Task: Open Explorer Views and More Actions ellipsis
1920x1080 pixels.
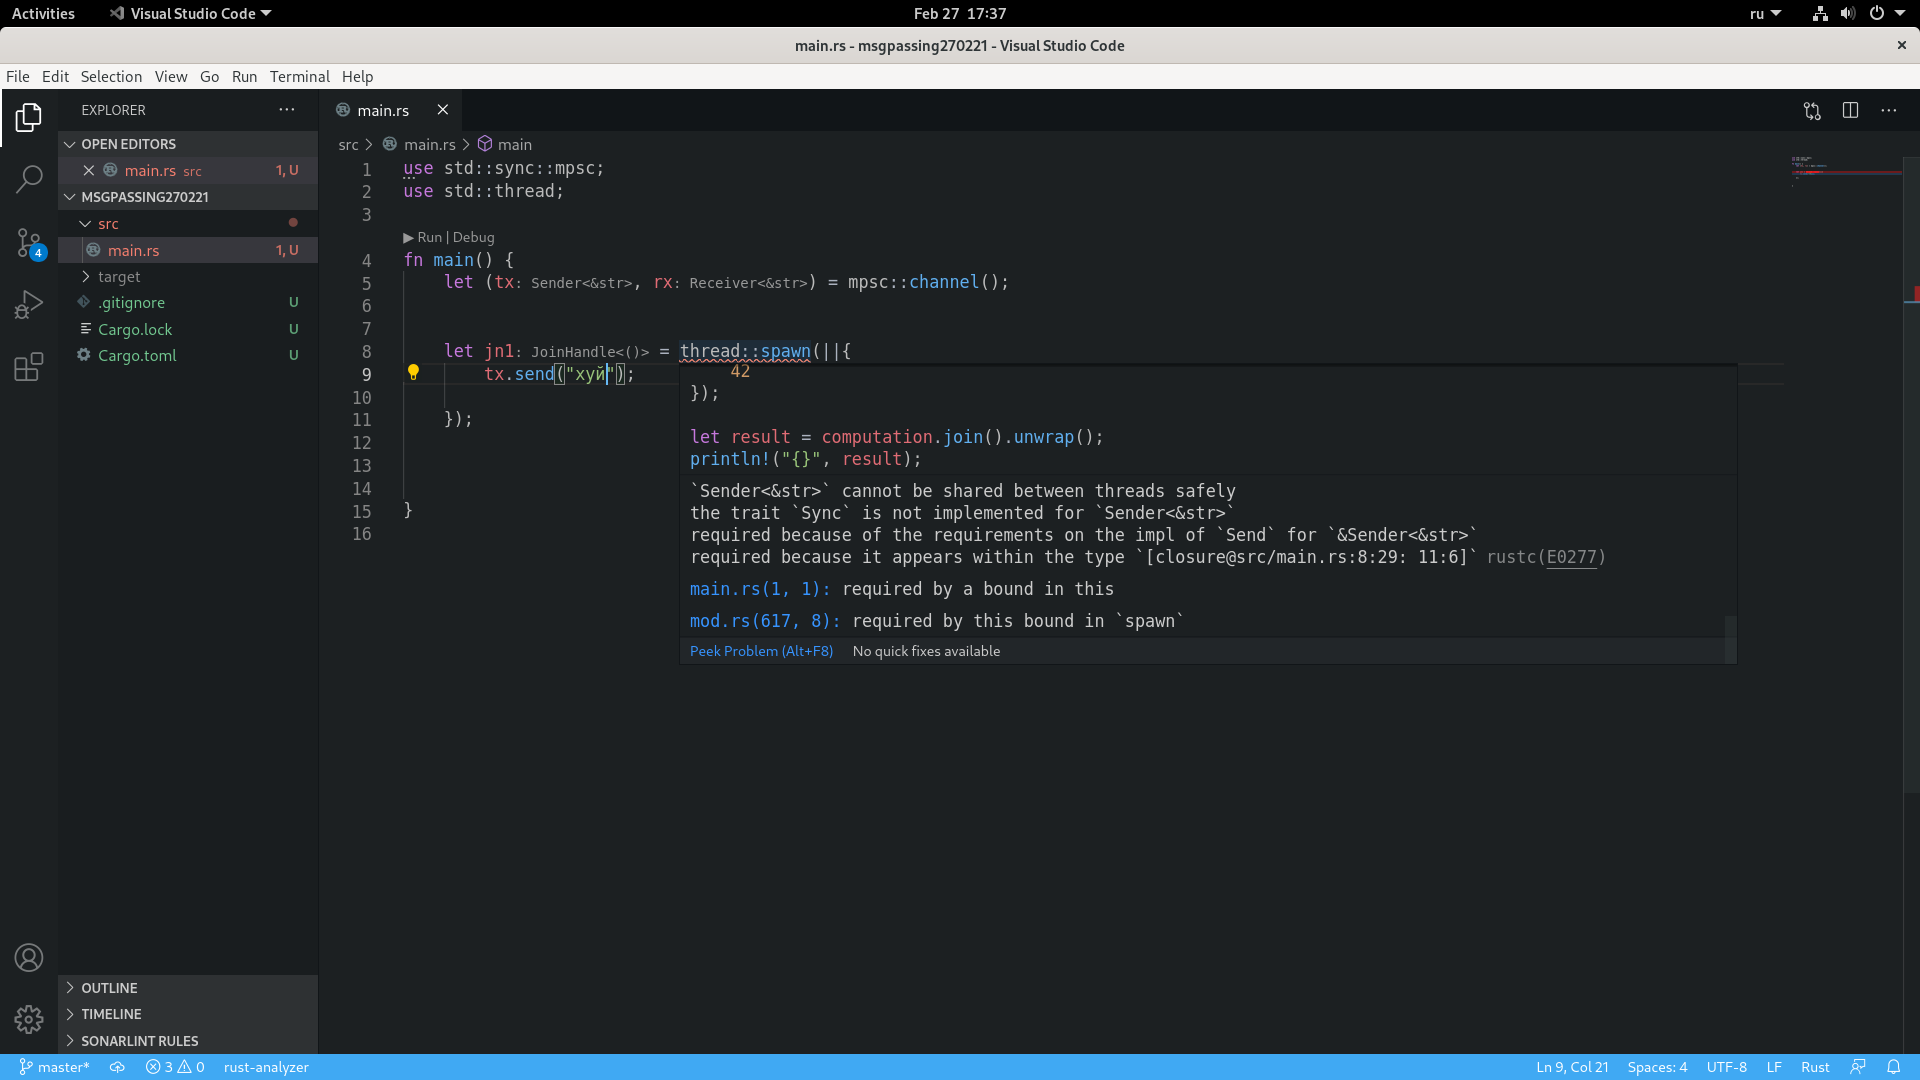Action: pyautogui.click(x=287, y=110)
